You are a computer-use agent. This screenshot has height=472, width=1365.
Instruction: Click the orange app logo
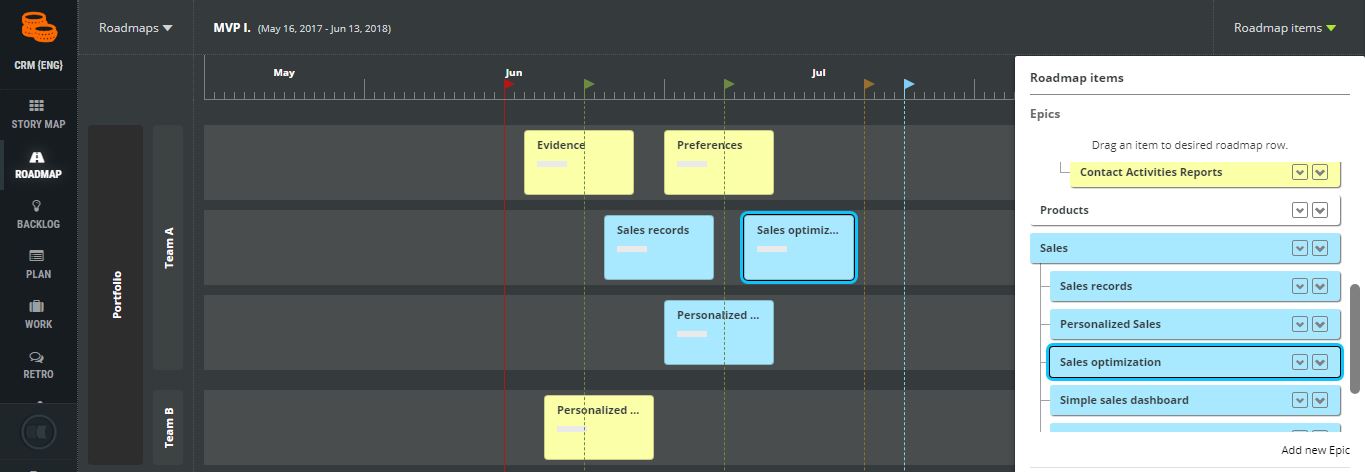38,27
